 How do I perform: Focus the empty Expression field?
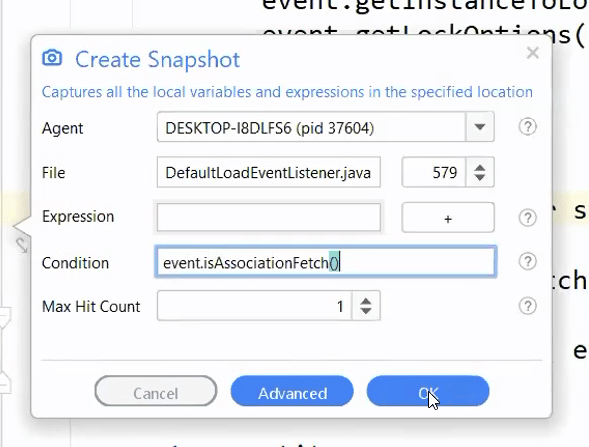coord(269,217)
